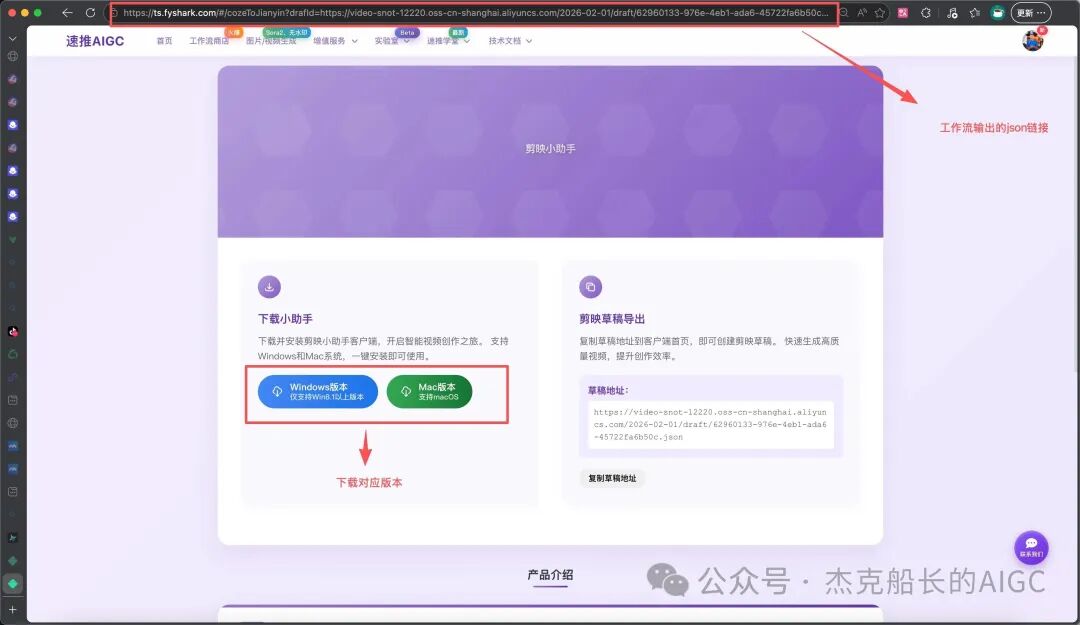Expand the 技术文档 dropdown menu
The image size is (1080, 625).
pyautogui.click(x=510, y=41)
